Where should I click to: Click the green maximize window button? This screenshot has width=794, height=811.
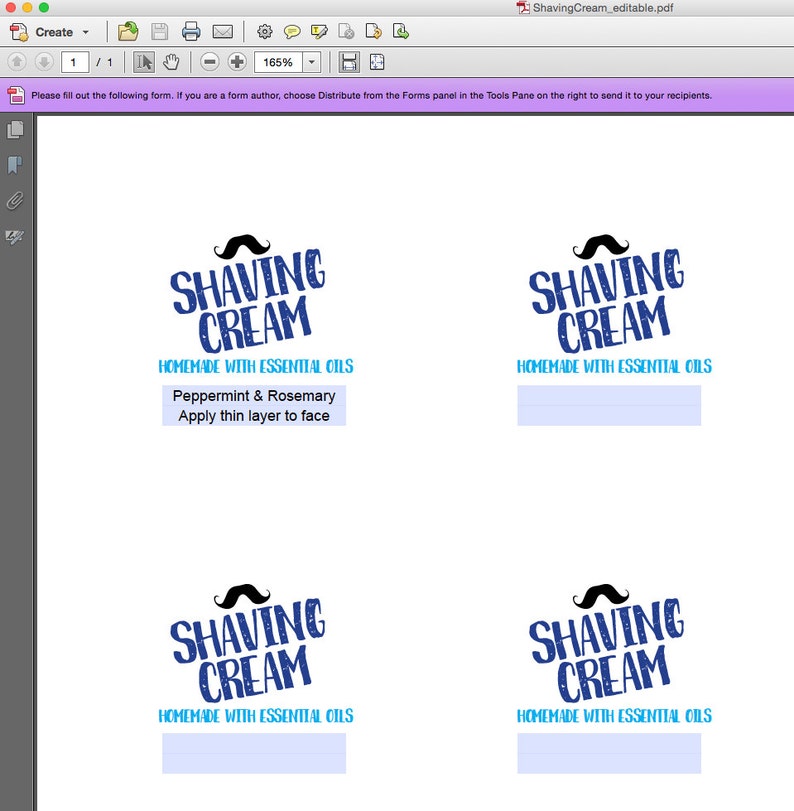(44, 7)
